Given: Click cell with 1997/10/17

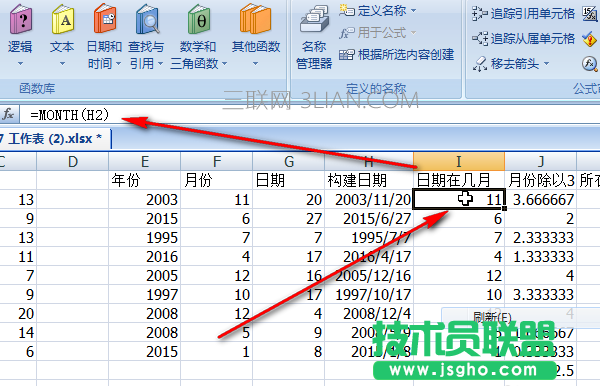Looking at the screenshot, I should pos(369,295).
